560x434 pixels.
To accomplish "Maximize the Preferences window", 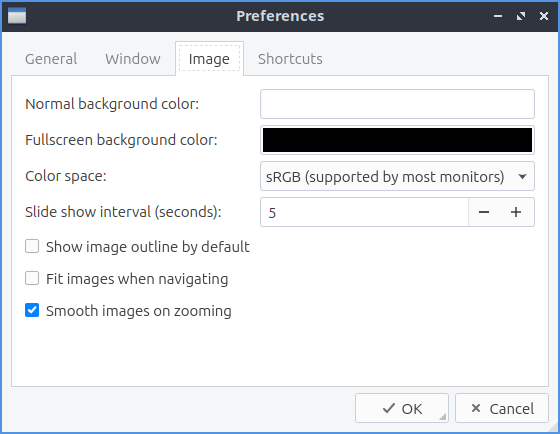I will [x=521, y=16].
